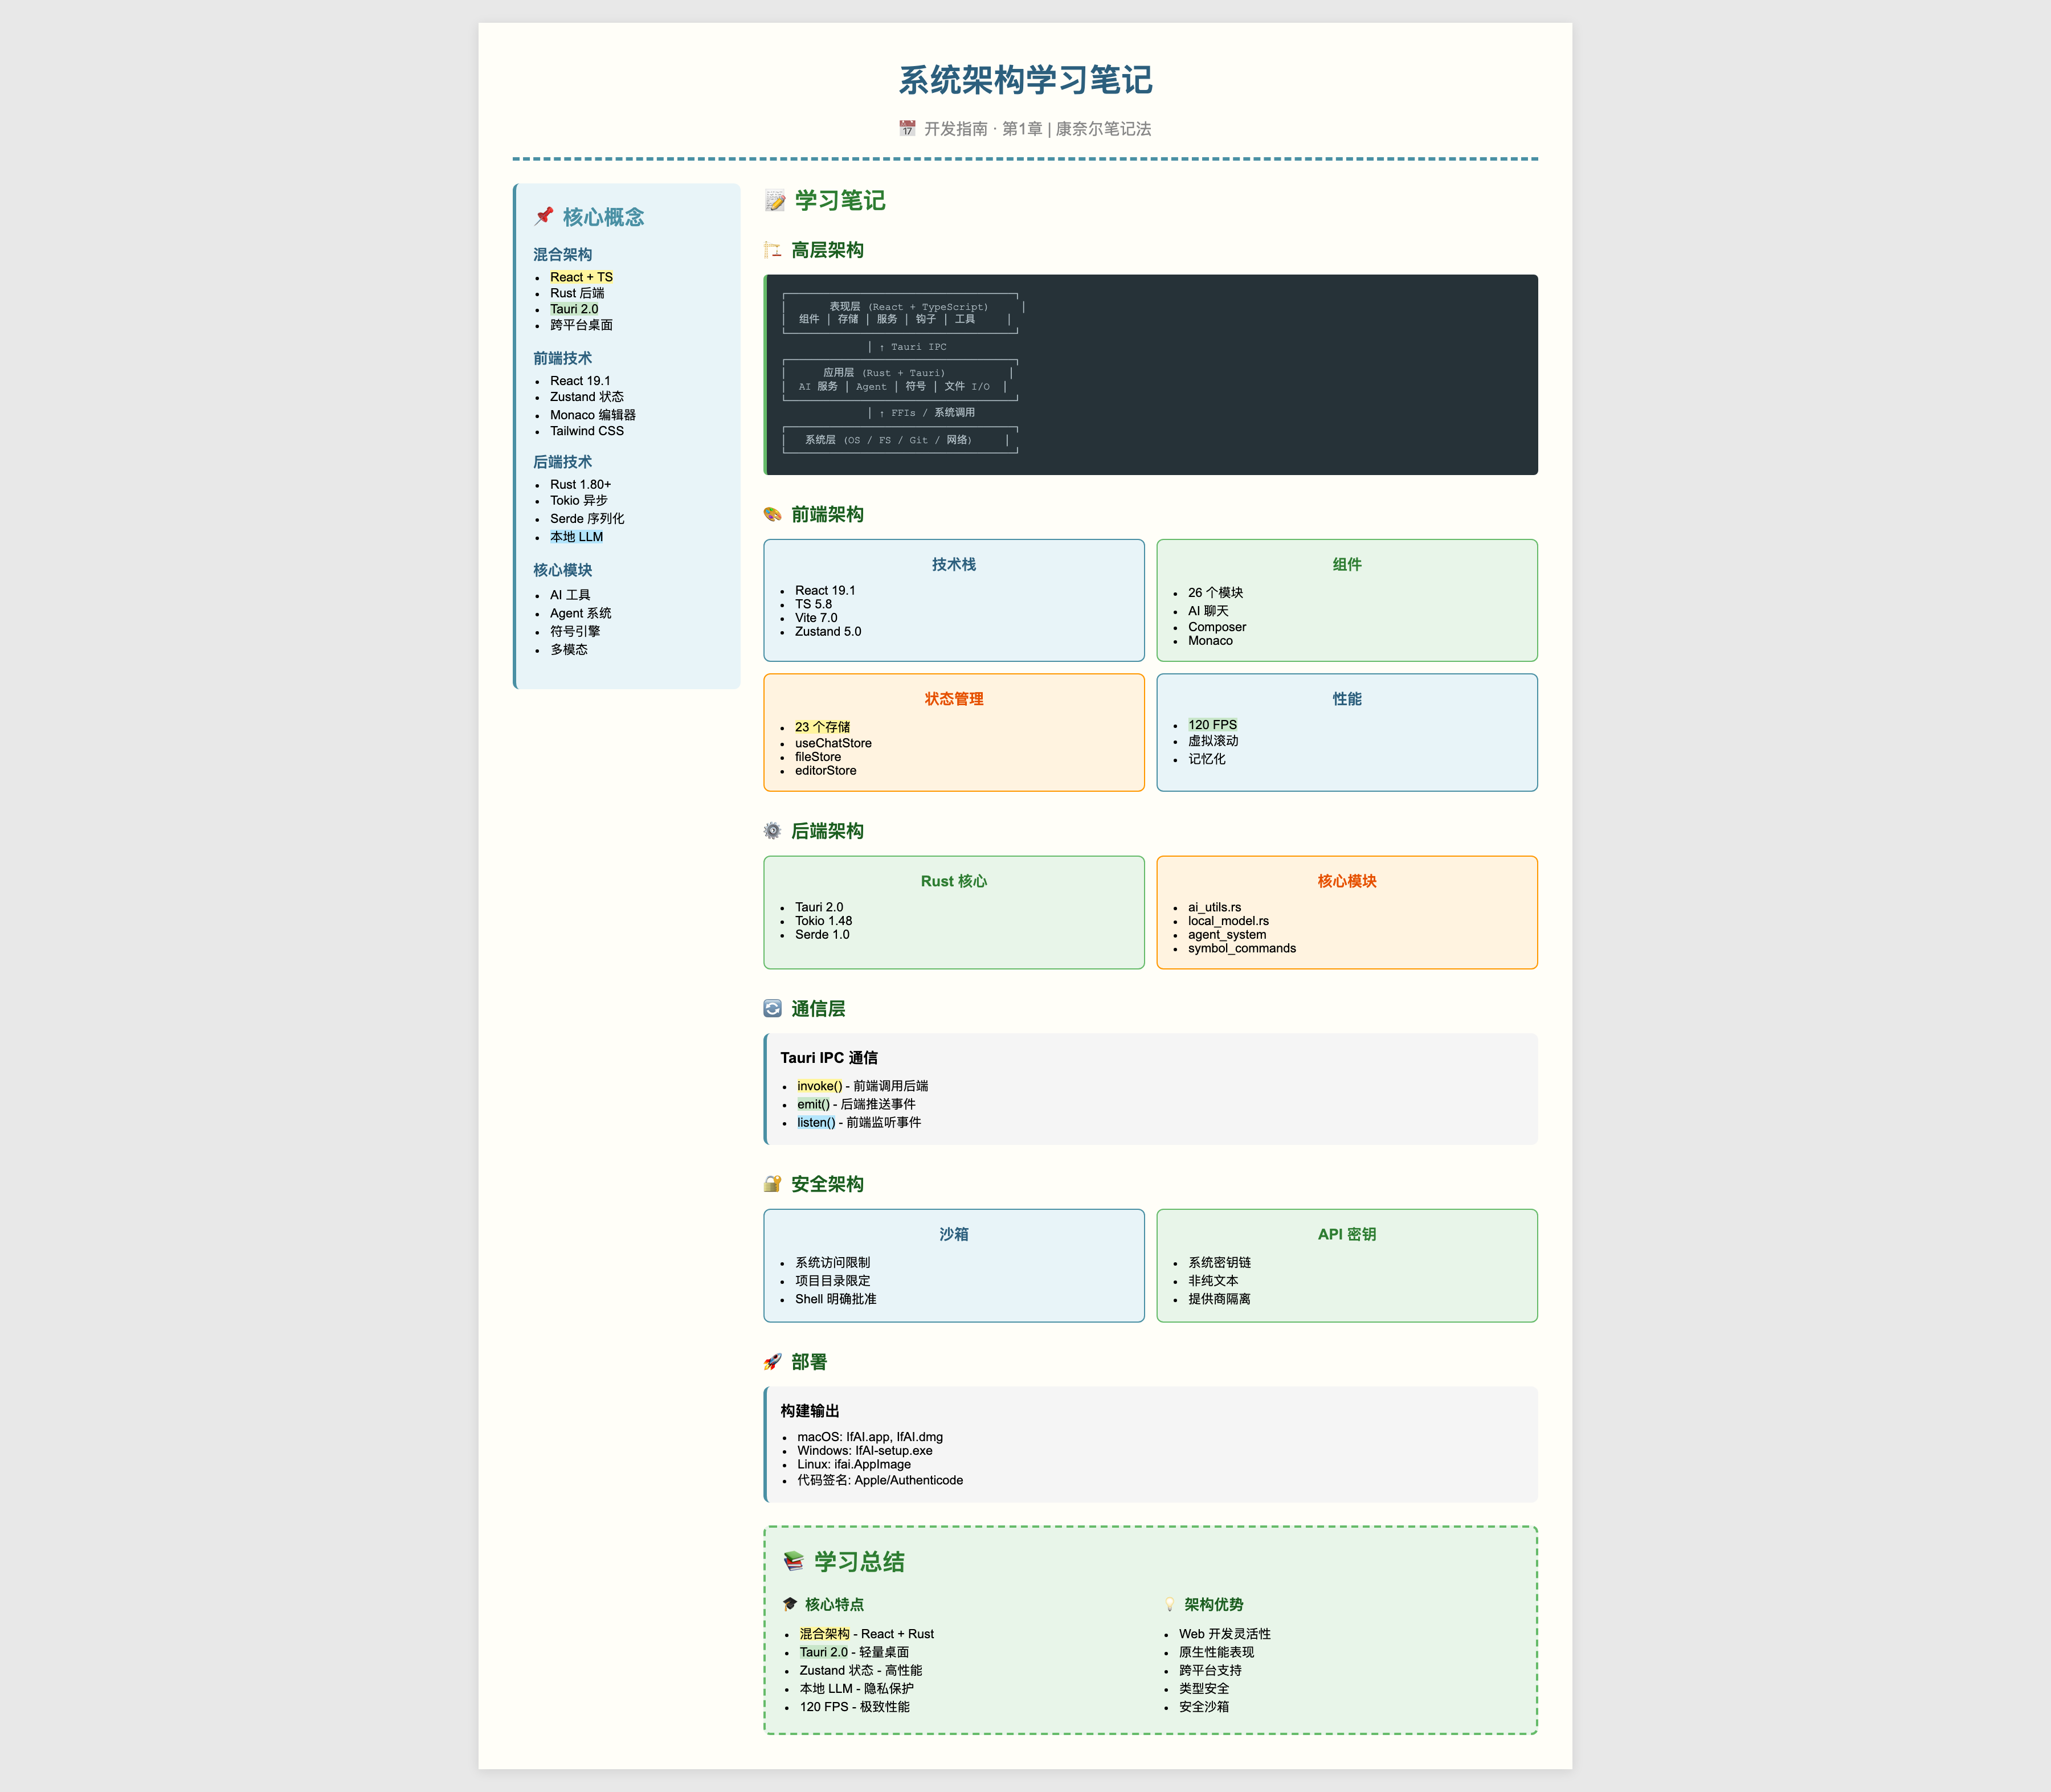Screen dimensions: 2051x1792
Task: Click the 🚀 rocket icon beside 部署
Action: [771, 1362]
